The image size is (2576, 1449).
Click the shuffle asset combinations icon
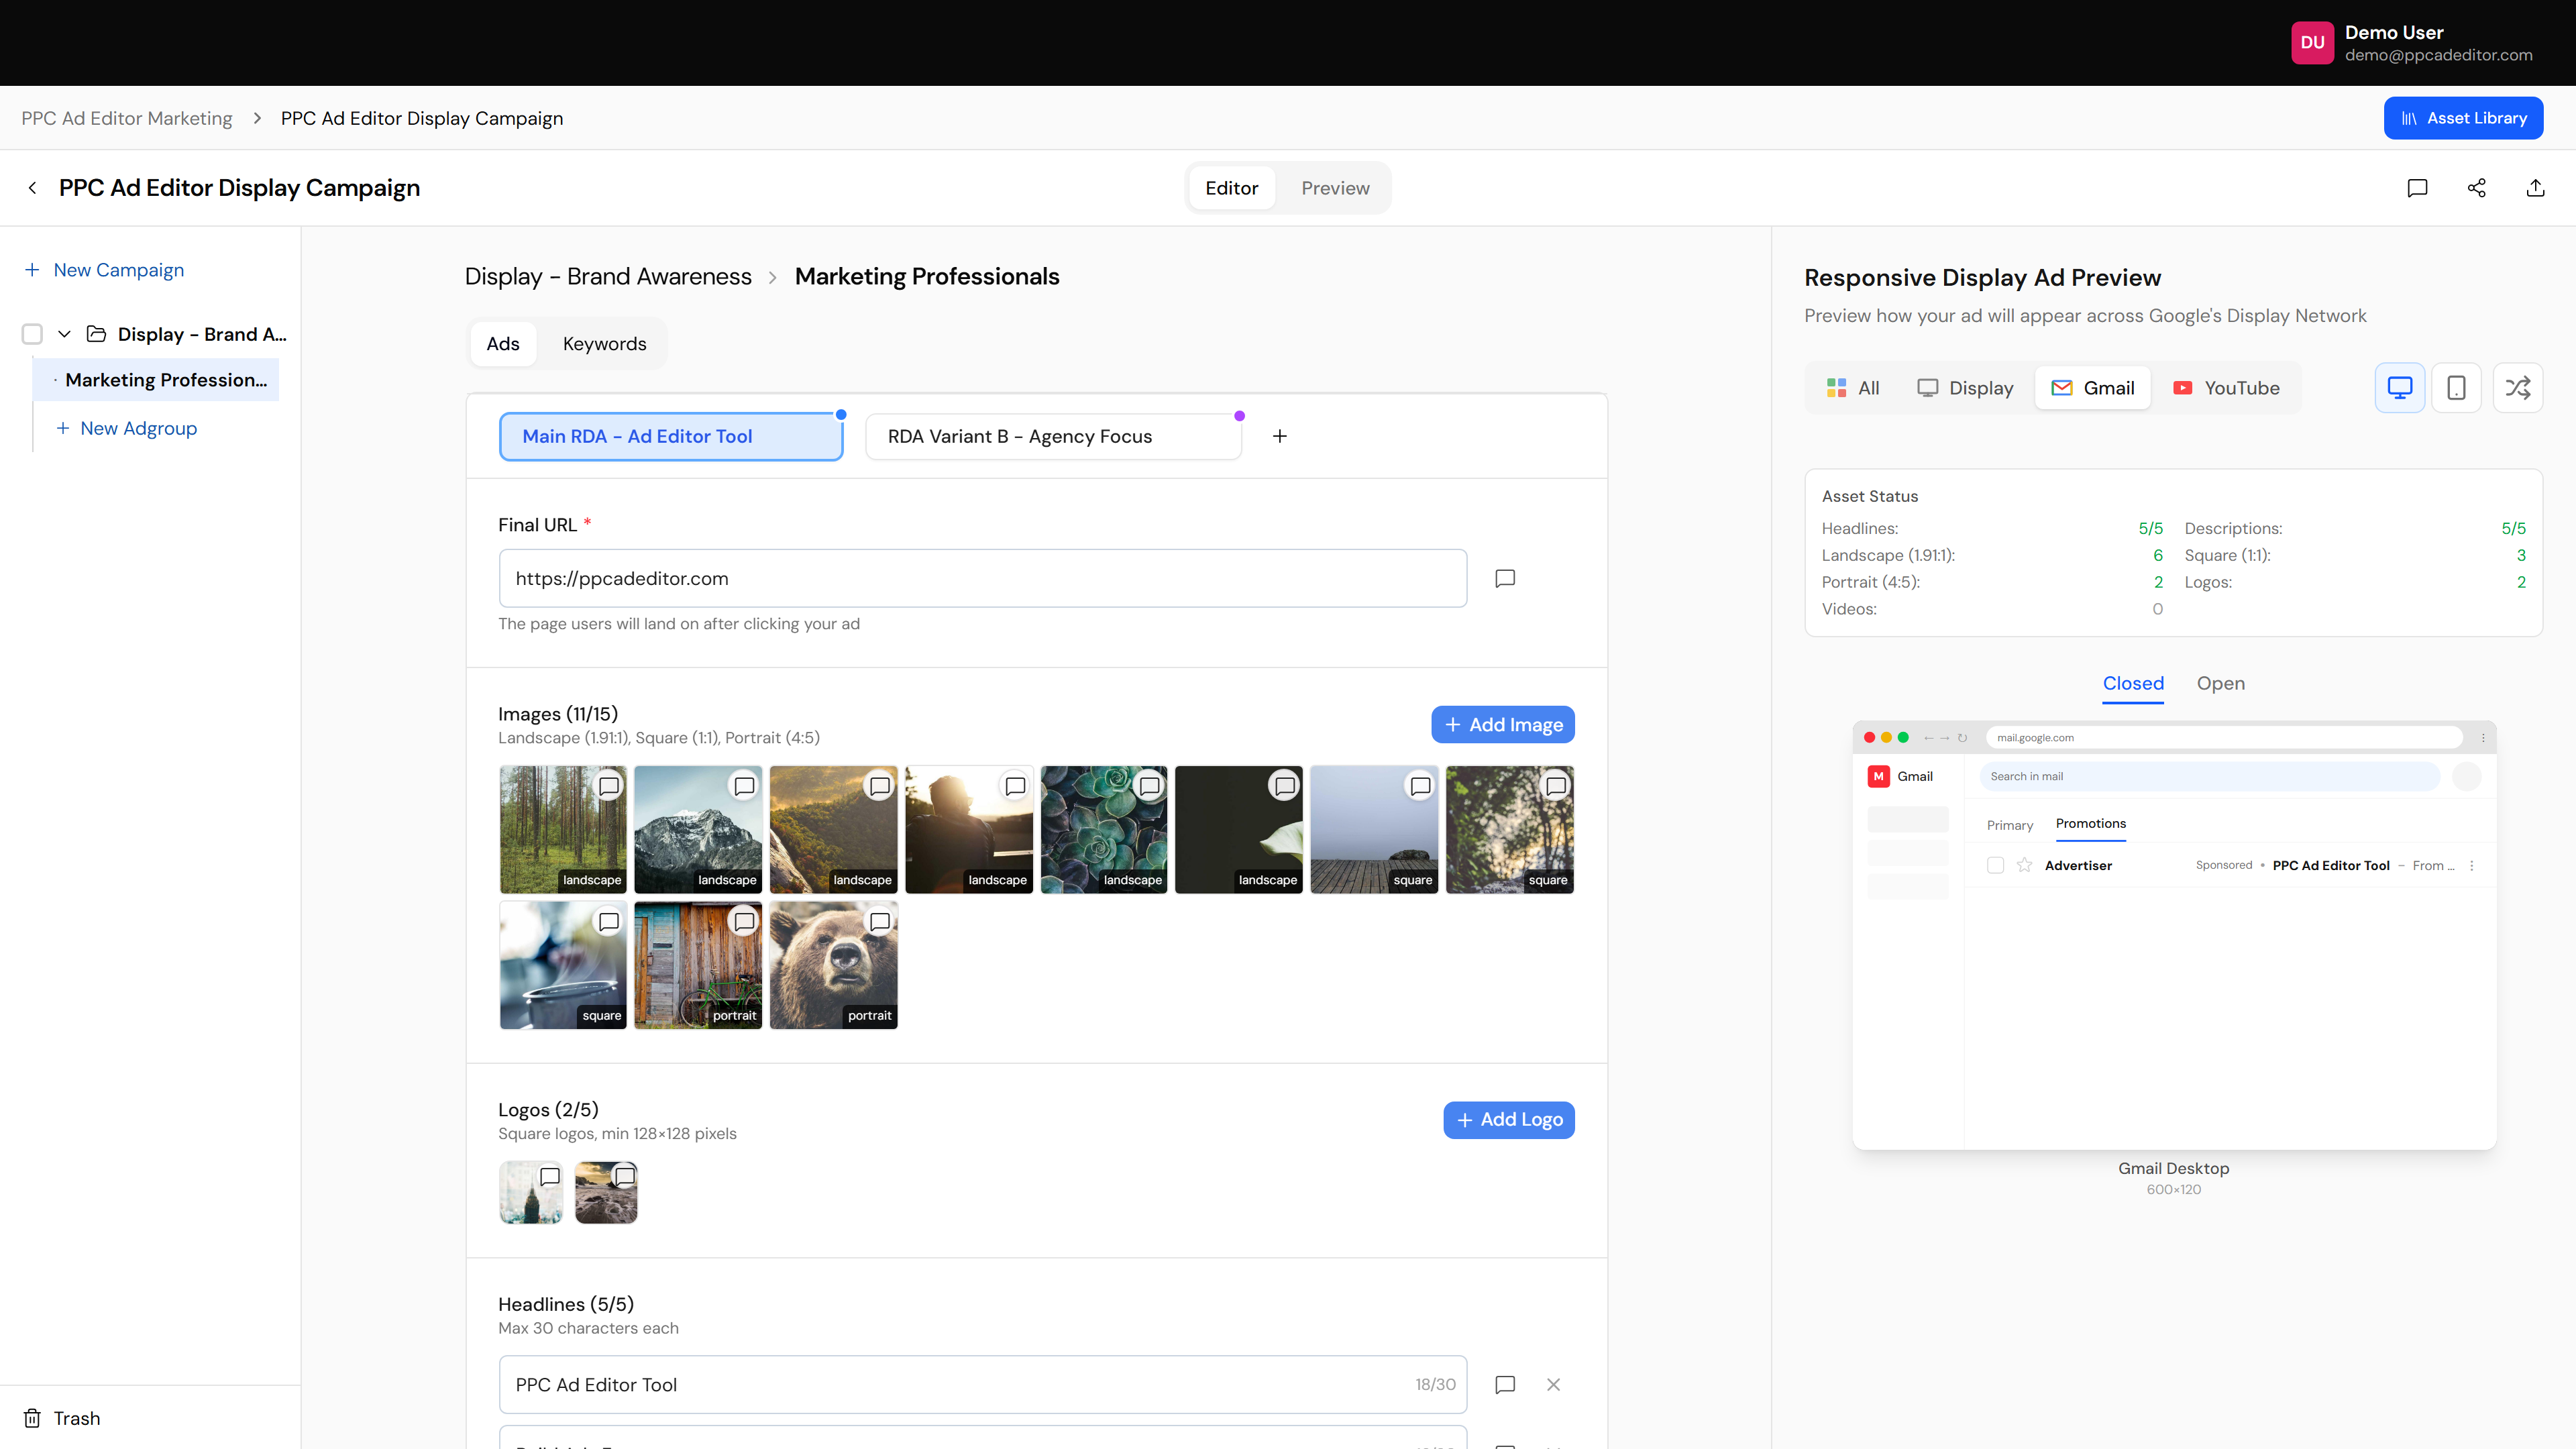pos(2518,388)
